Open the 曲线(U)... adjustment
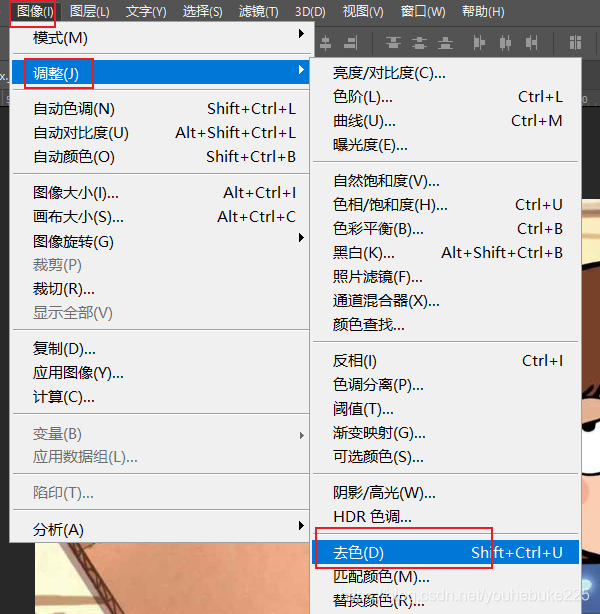This screenshot has height=614, width=600. [x=446, y=121]
